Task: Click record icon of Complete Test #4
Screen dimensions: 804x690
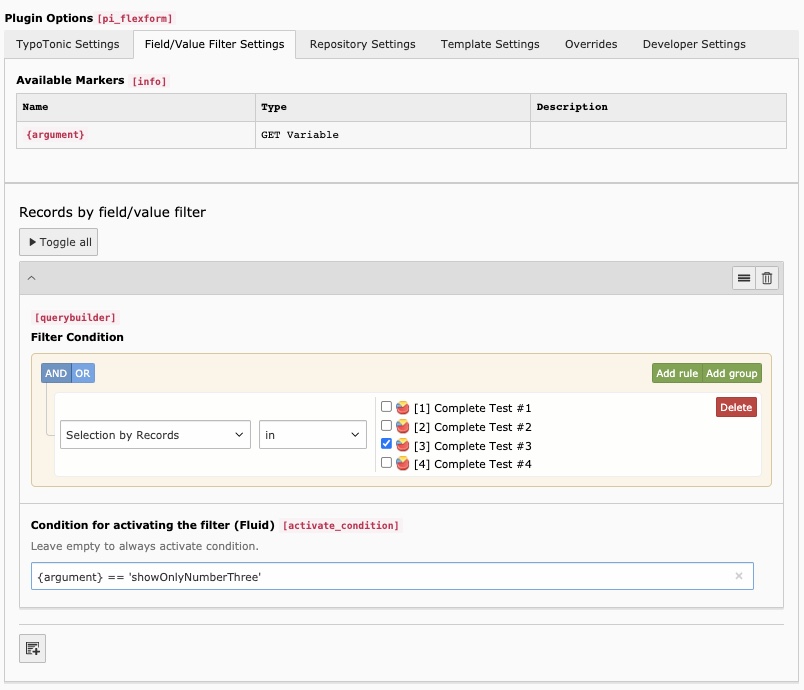Action: coord(403,463)
